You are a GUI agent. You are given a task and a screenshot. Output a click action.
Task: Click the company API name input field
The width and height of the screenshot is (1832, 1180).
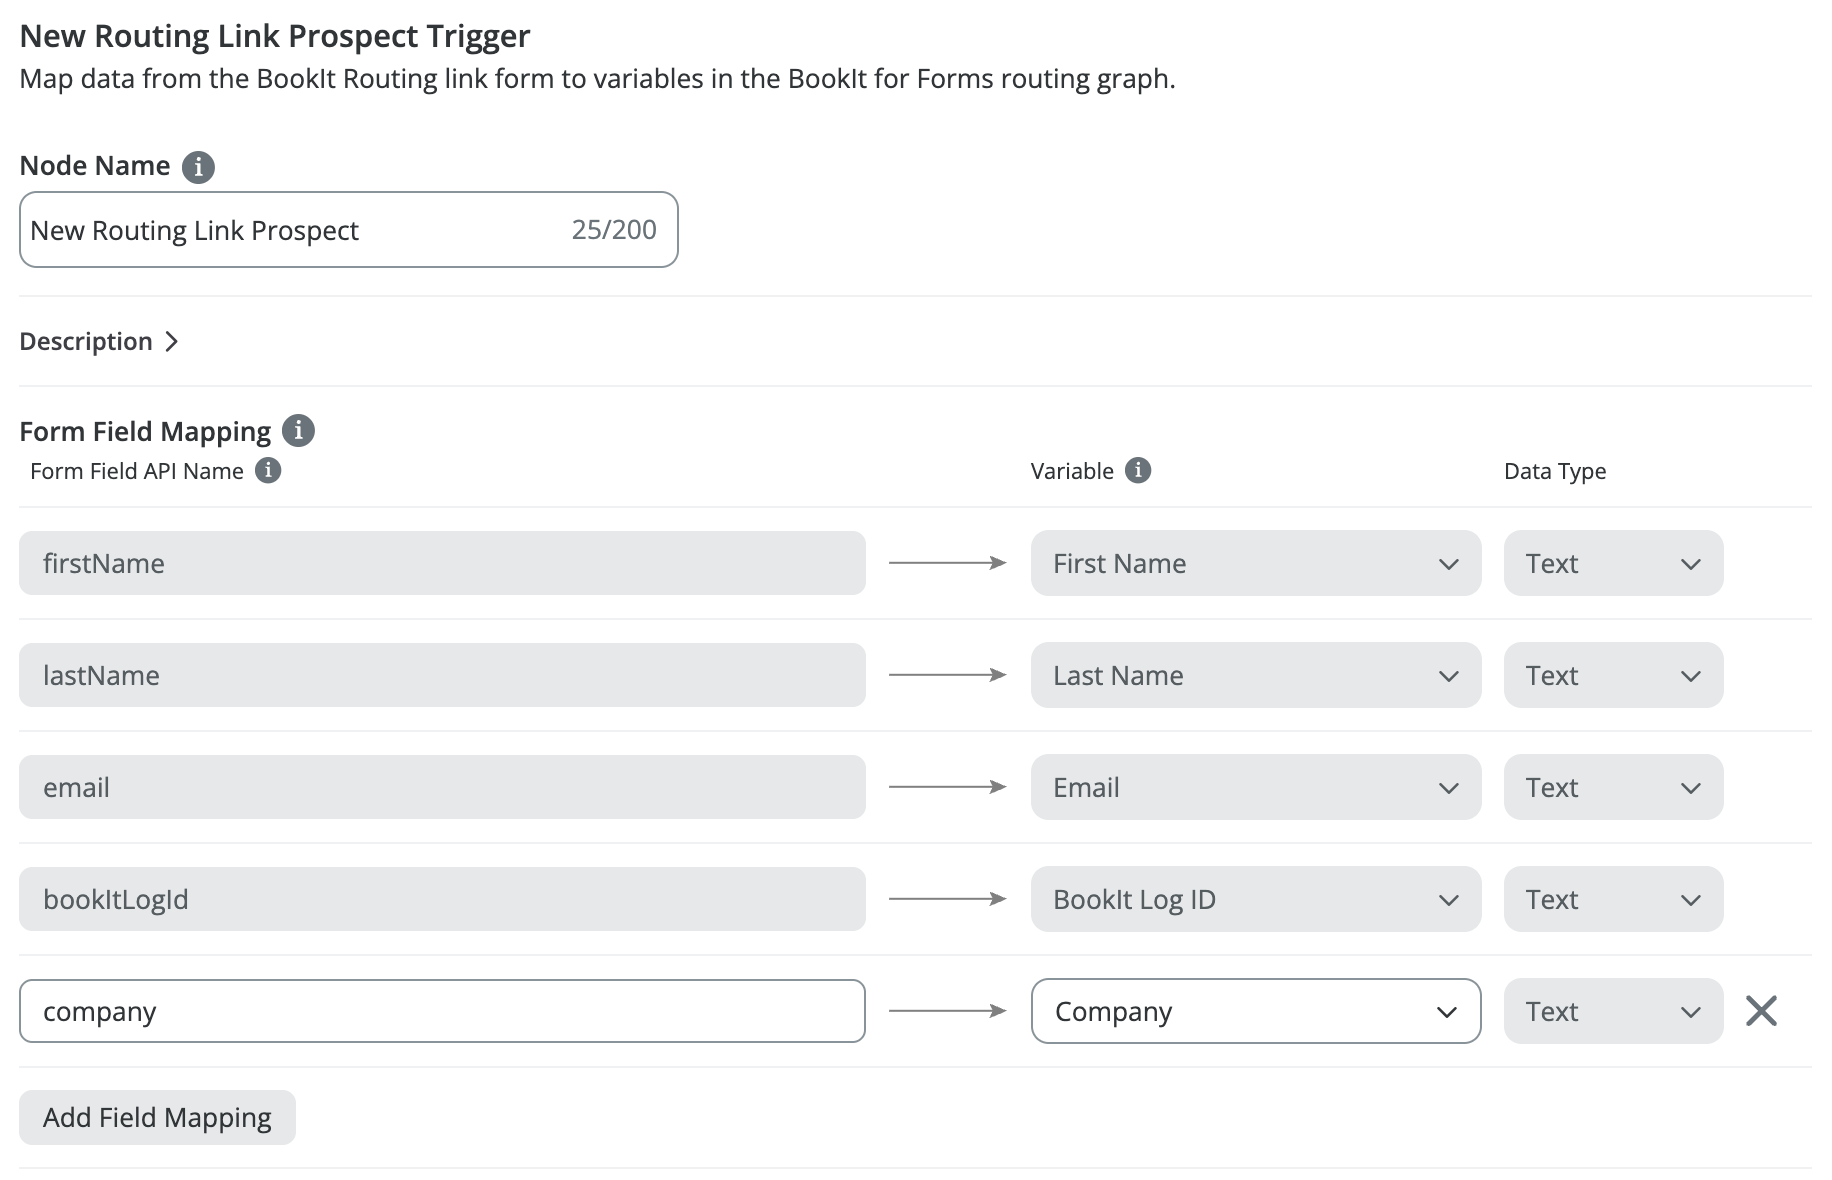pyautogui.click(x=442, y=1011)
